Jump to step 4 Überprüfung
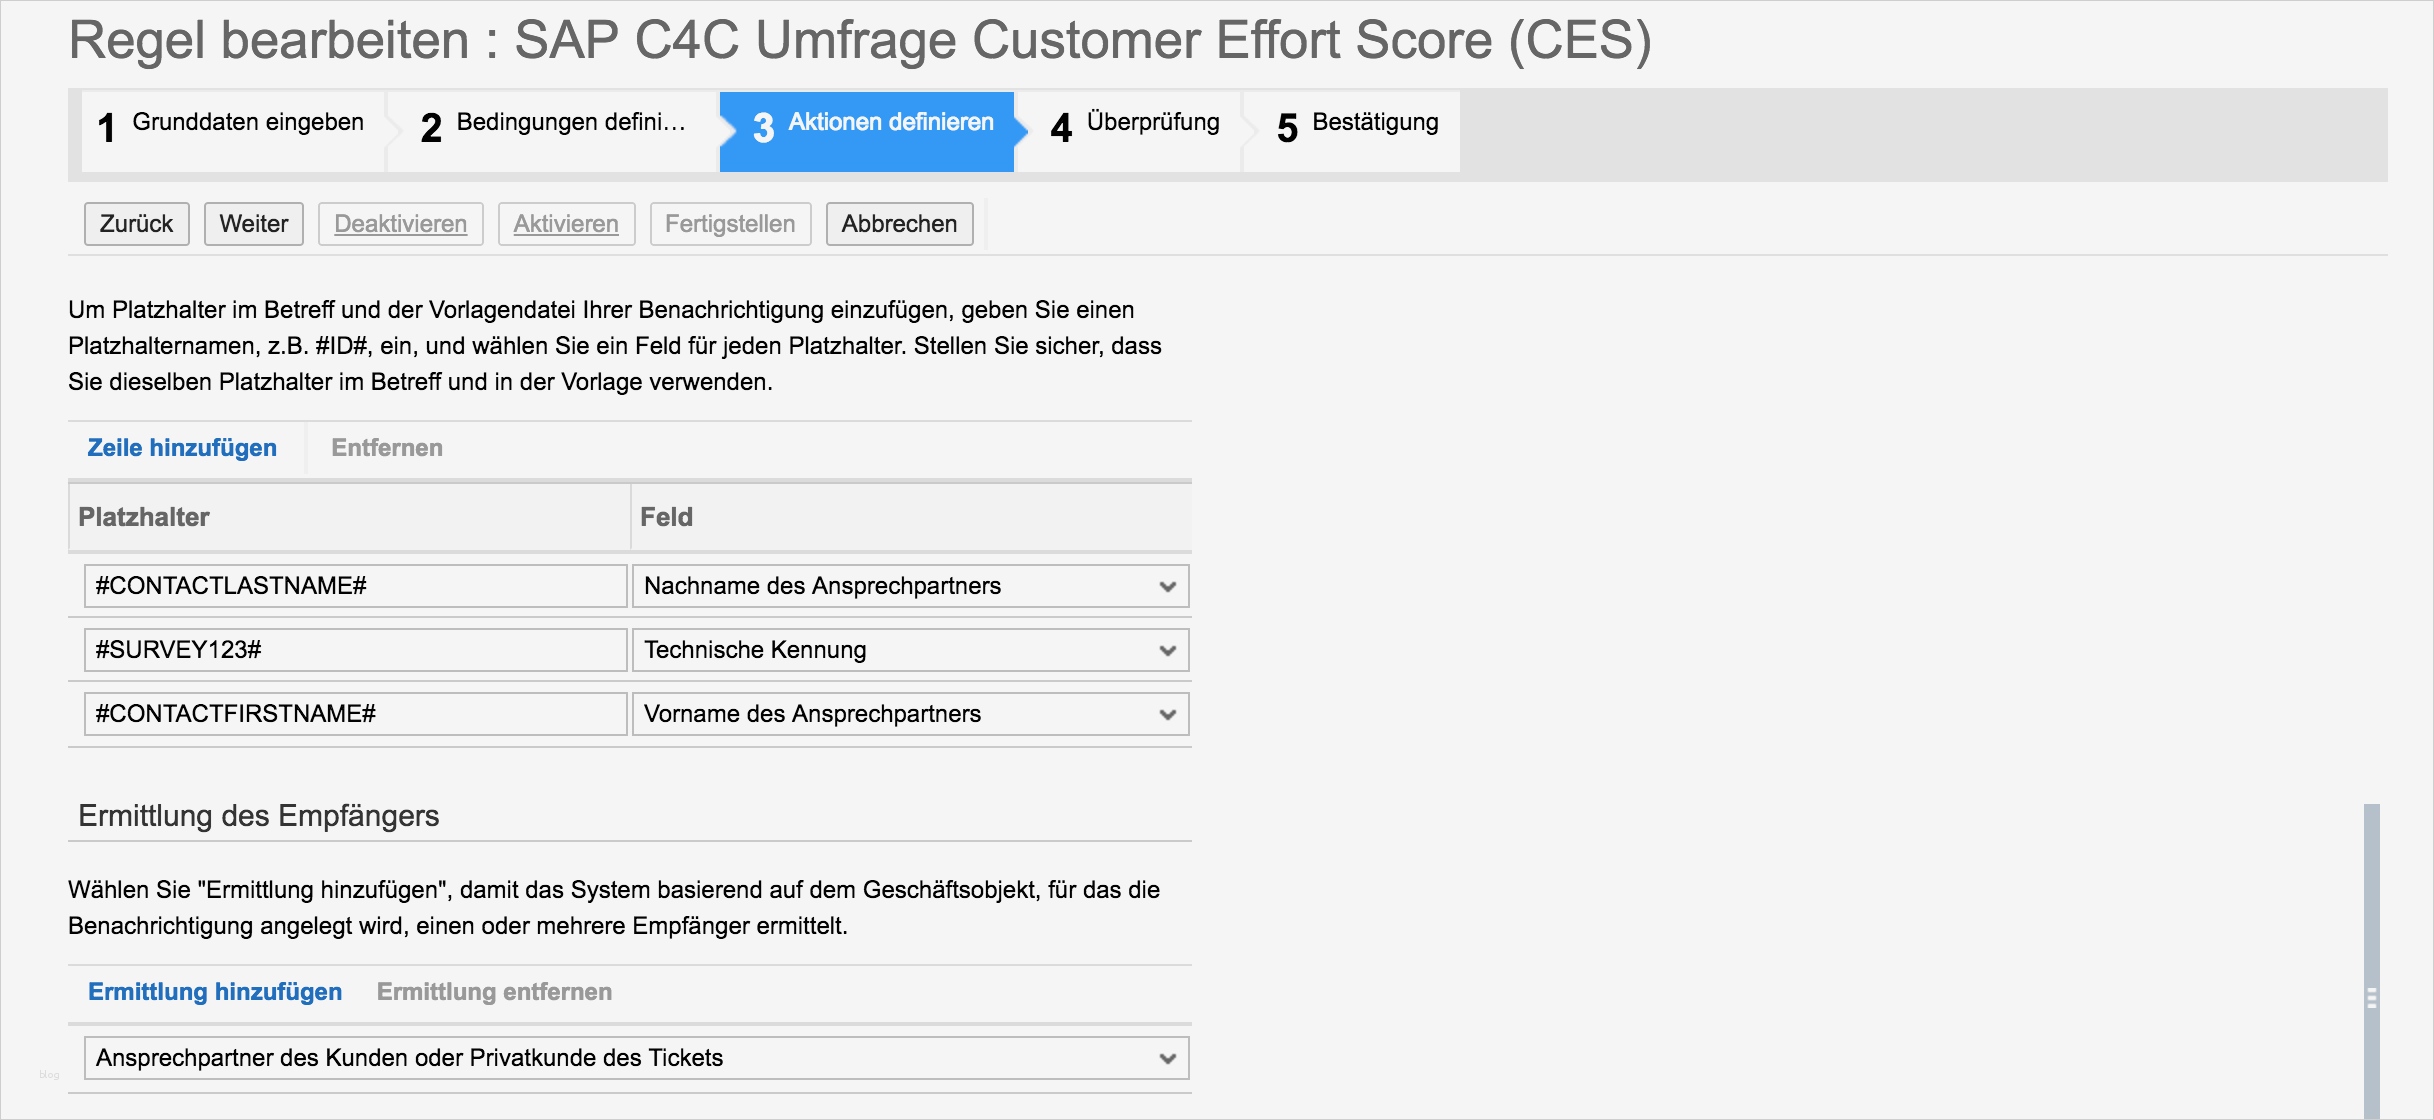Image resolution: width=2434 pixels, height=1120 pixels. 1134,125
